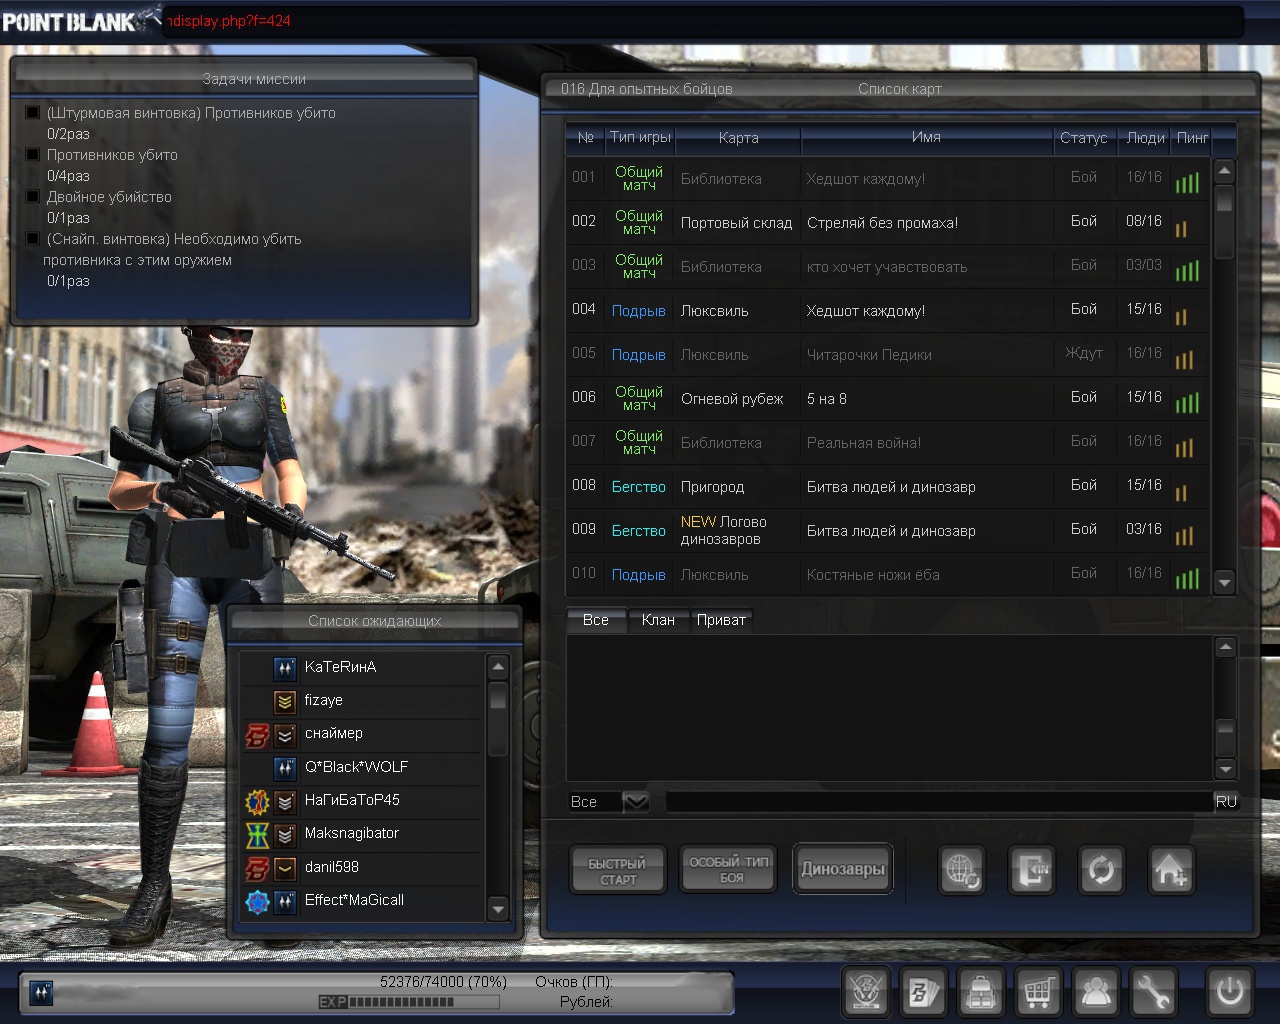Click the chat message input field
Viewport: 1280px width, 1024px height.
(939, 801)
